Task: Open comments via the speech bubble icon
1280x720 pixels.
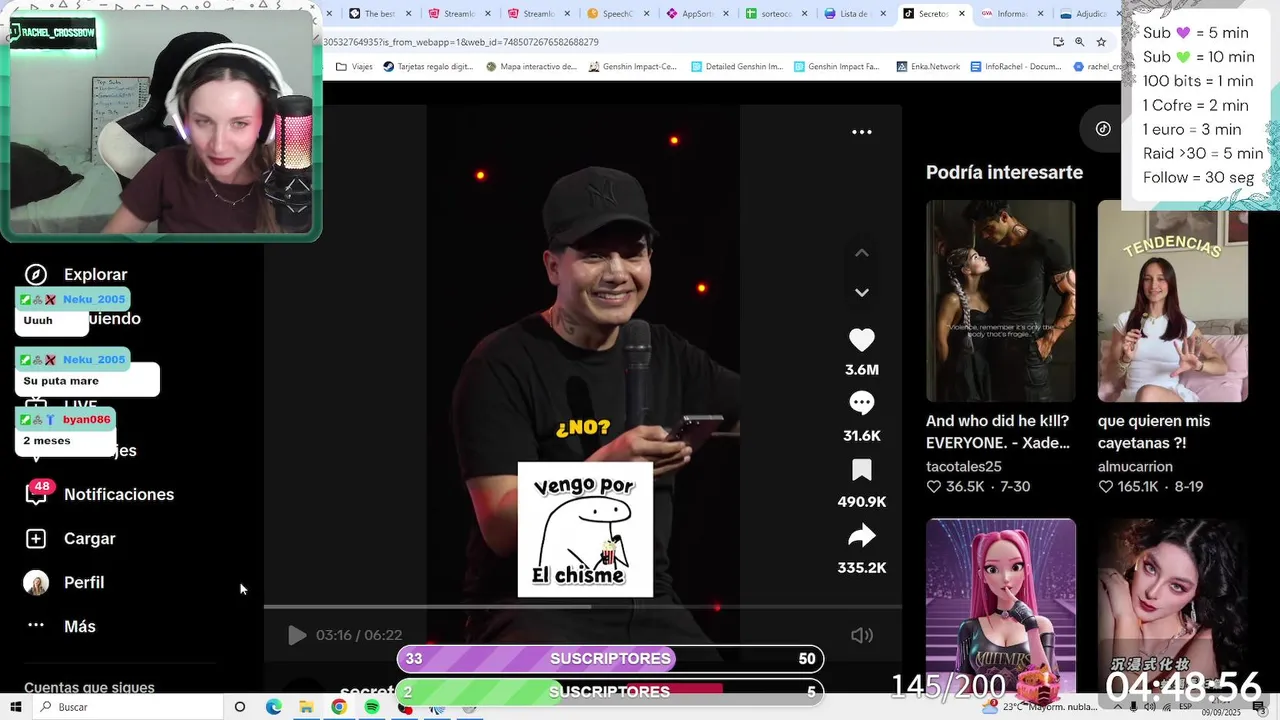Action: point(861,403)
